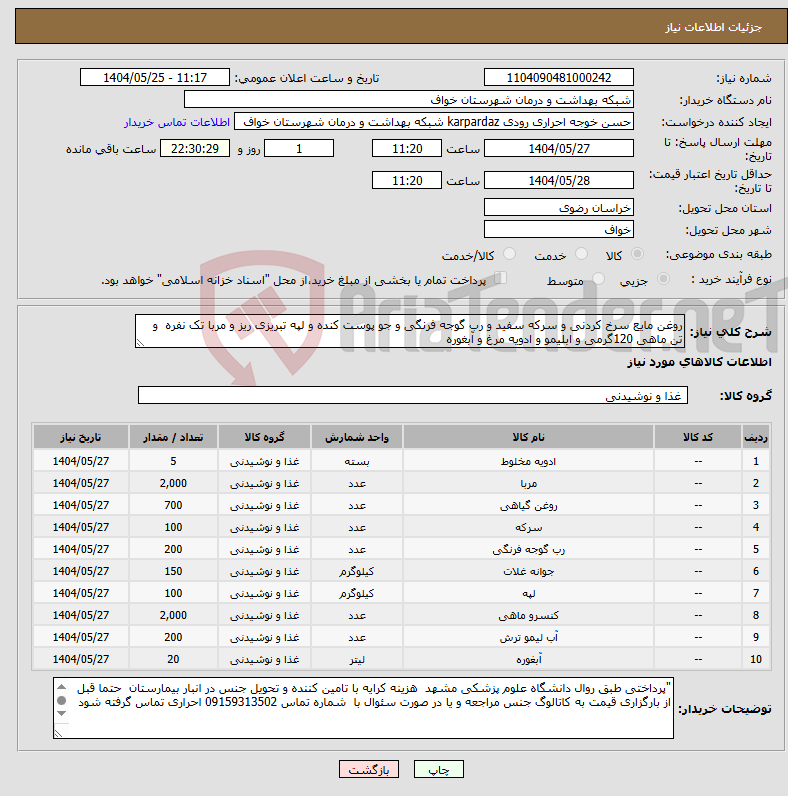
Task: Open اطلاعات تماس خریدار link
Action: pos(177,122)
